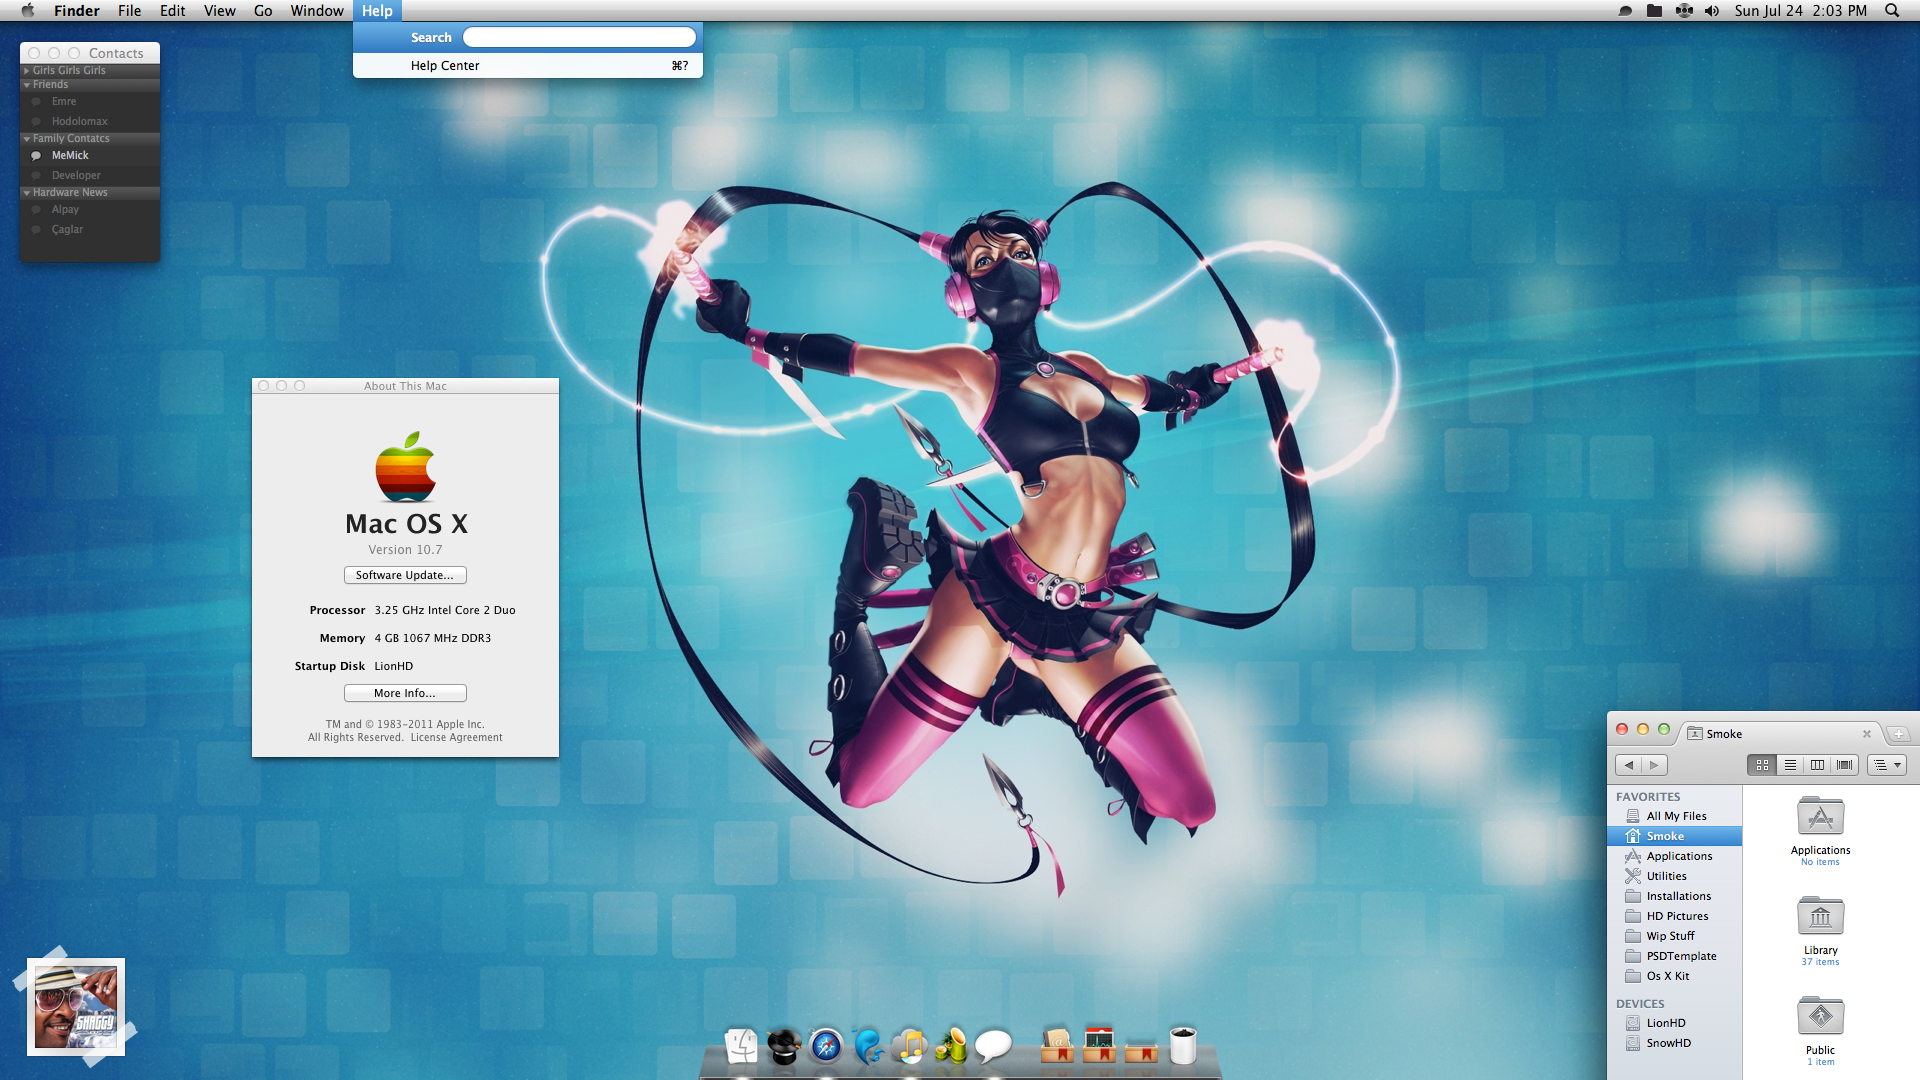Launch the blue swirl app in the Dock
The height and width of the screenshot is (1080, 1920).
tap(868, 1046)
